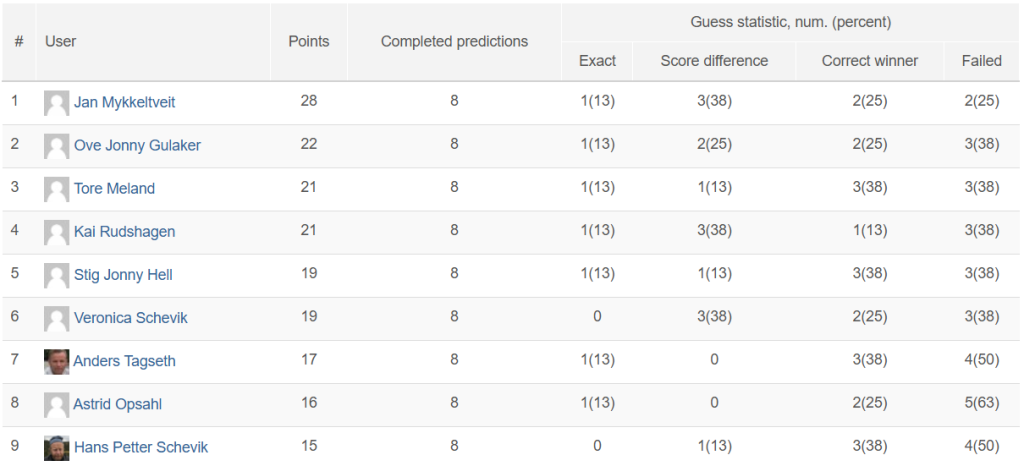
Task: Click the Points column header
Action: point(309,42)
